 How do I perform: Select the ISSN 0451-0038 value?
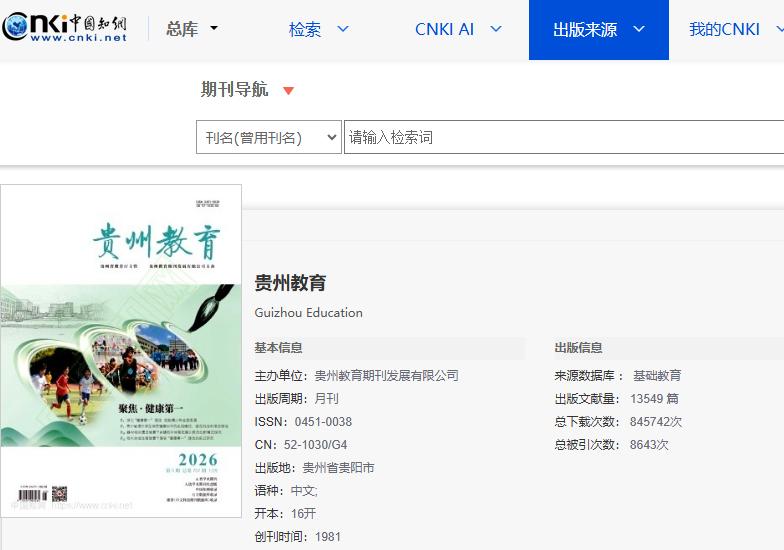pyautogui.click(x=323, y=422)
